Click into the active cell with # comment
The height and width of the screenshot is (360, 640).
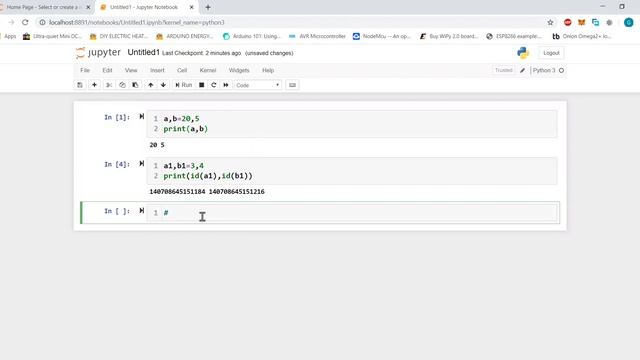(352, 213)
